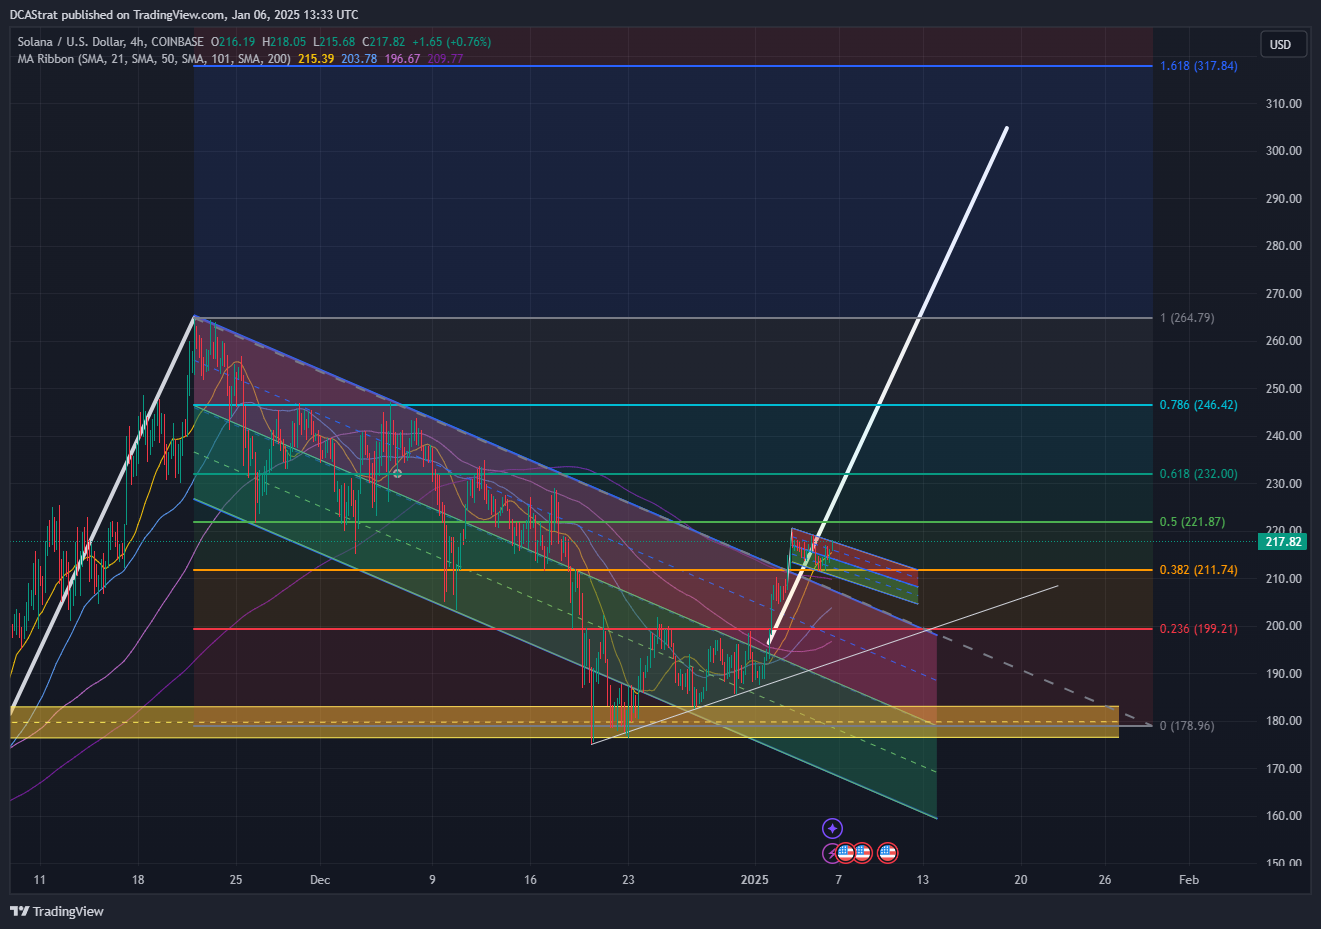This screenshot has width=1321, height=929.
Task: Open the purple star event marker
Action: pos(832,828)
